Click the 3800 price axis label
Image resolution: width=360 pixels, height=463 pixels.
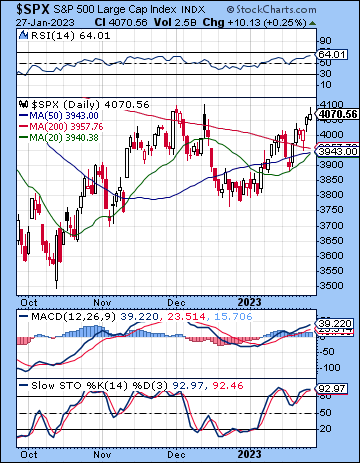331,194
